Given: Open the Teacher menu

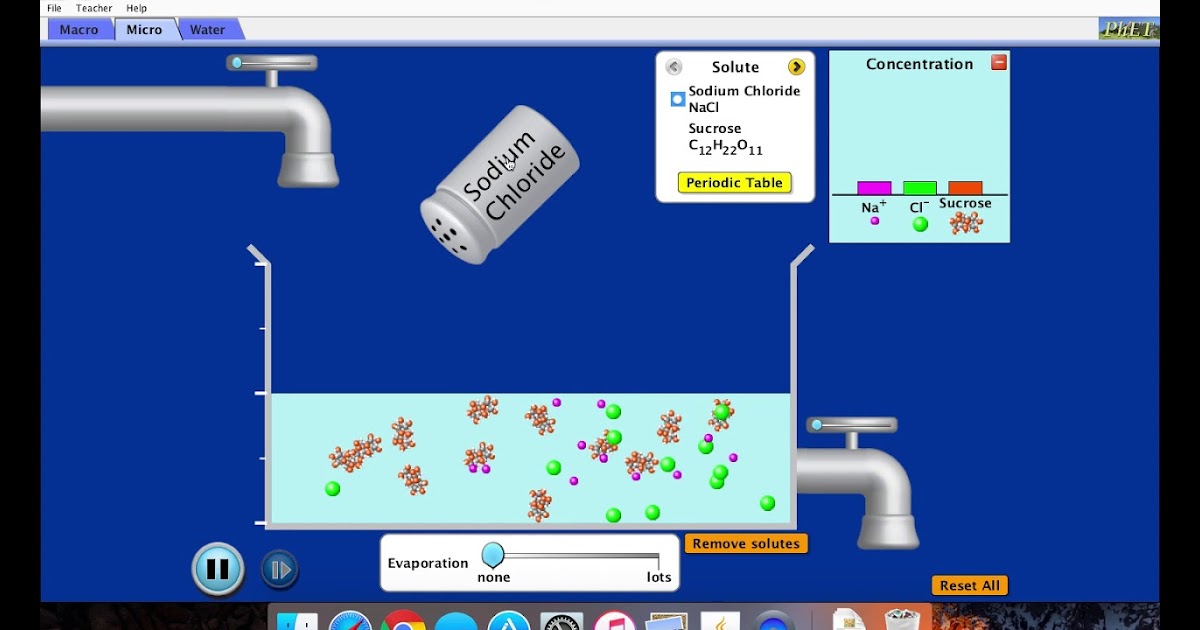Looking at the screenshot, I should click(94, 8).
